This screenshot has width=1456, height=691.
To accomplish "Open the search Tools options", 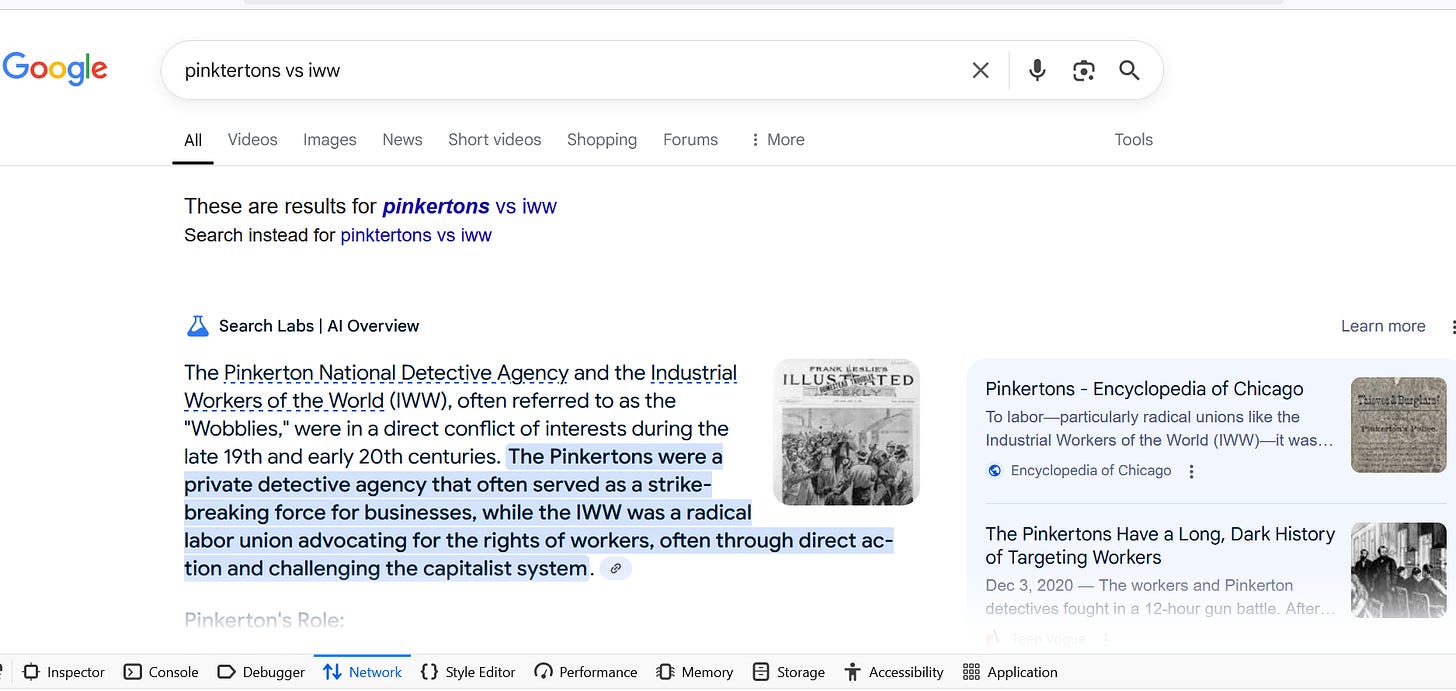I will point(1134,140).
